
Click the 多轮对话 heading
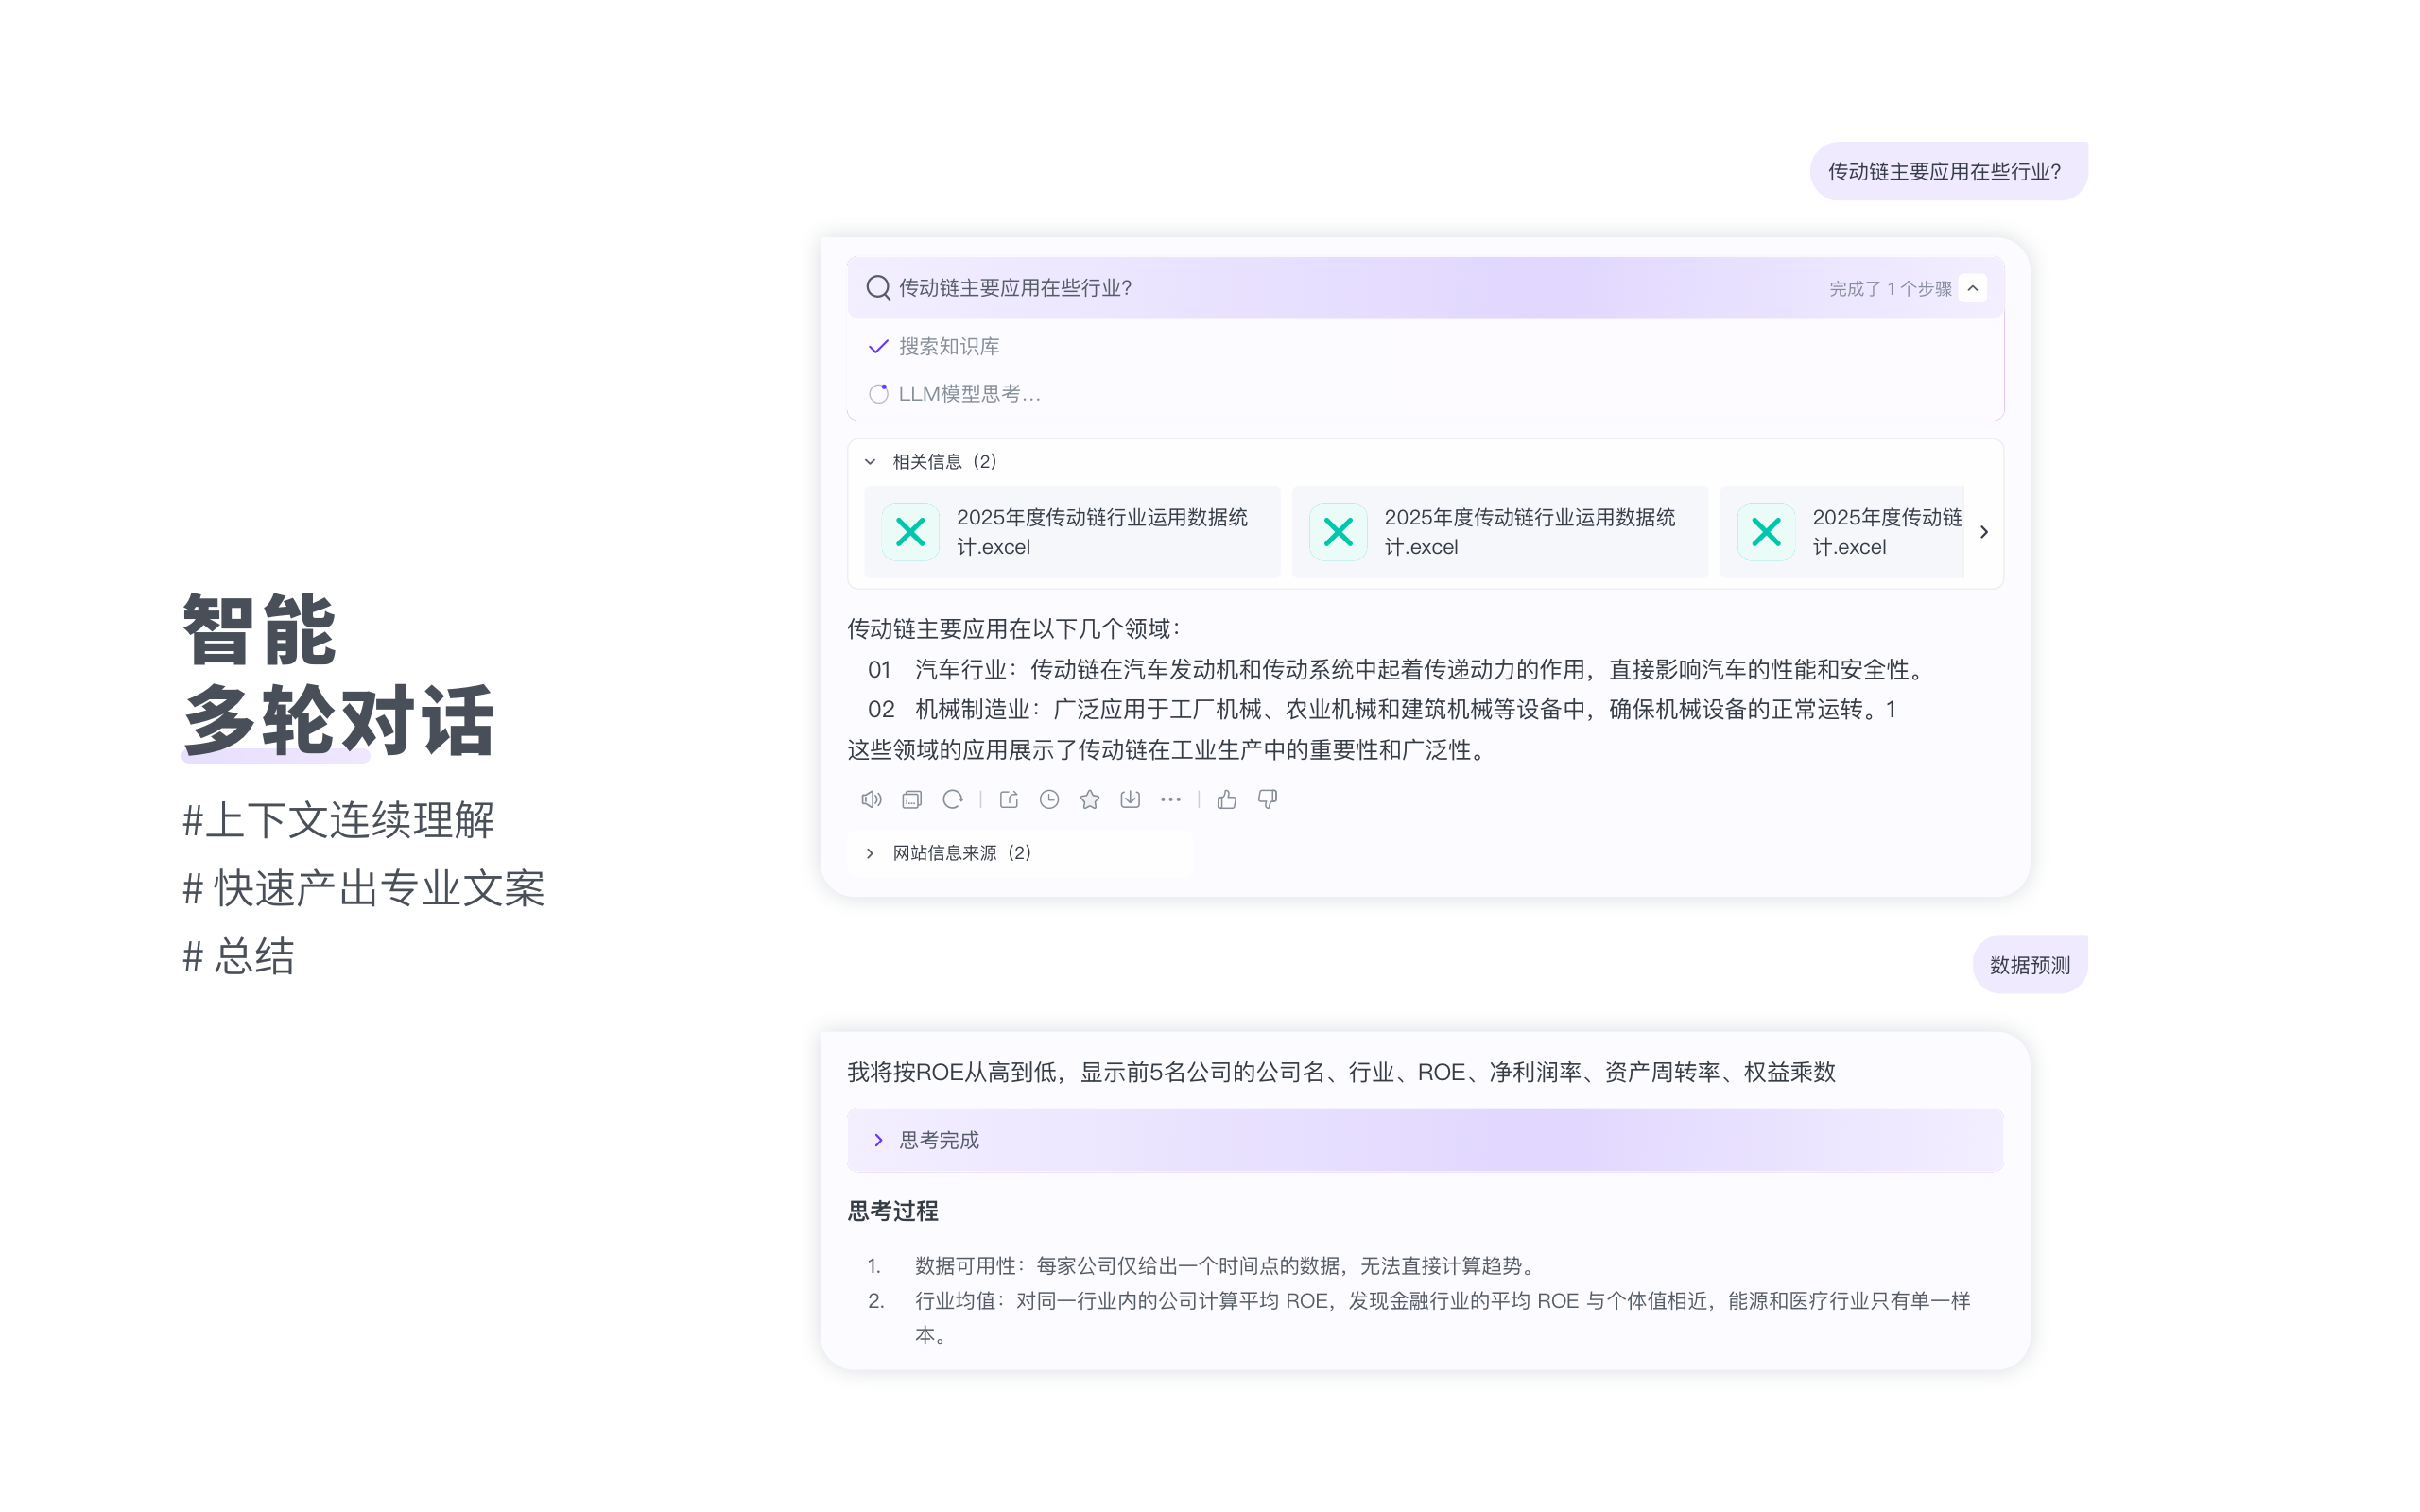click(x=338, y=720)
